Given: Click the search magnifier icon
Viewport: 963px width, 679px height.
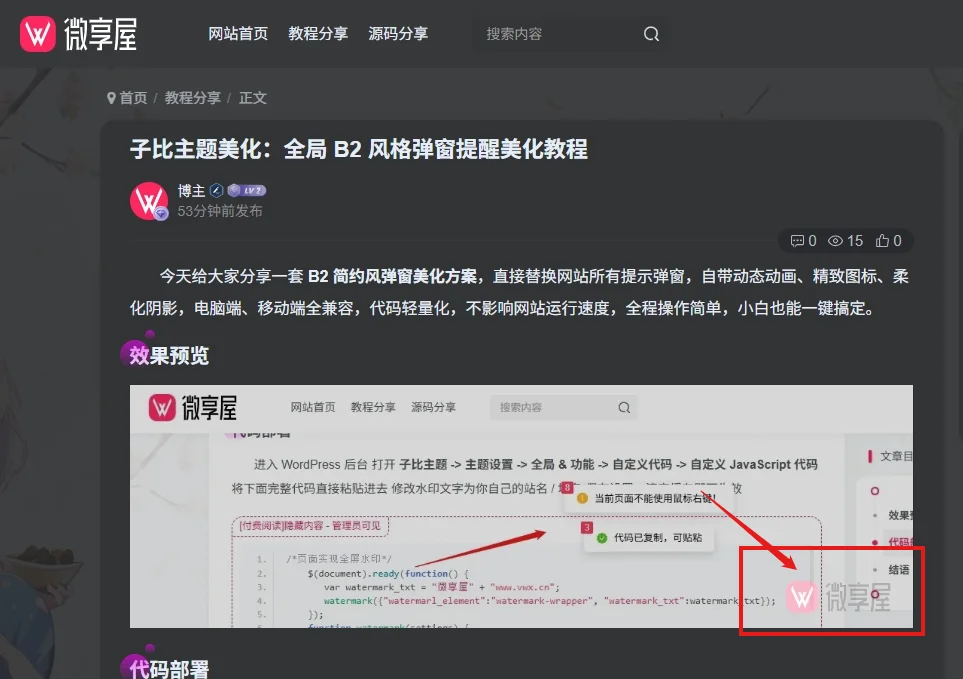Looking at the screenshot, I should (x=651, y=34).
